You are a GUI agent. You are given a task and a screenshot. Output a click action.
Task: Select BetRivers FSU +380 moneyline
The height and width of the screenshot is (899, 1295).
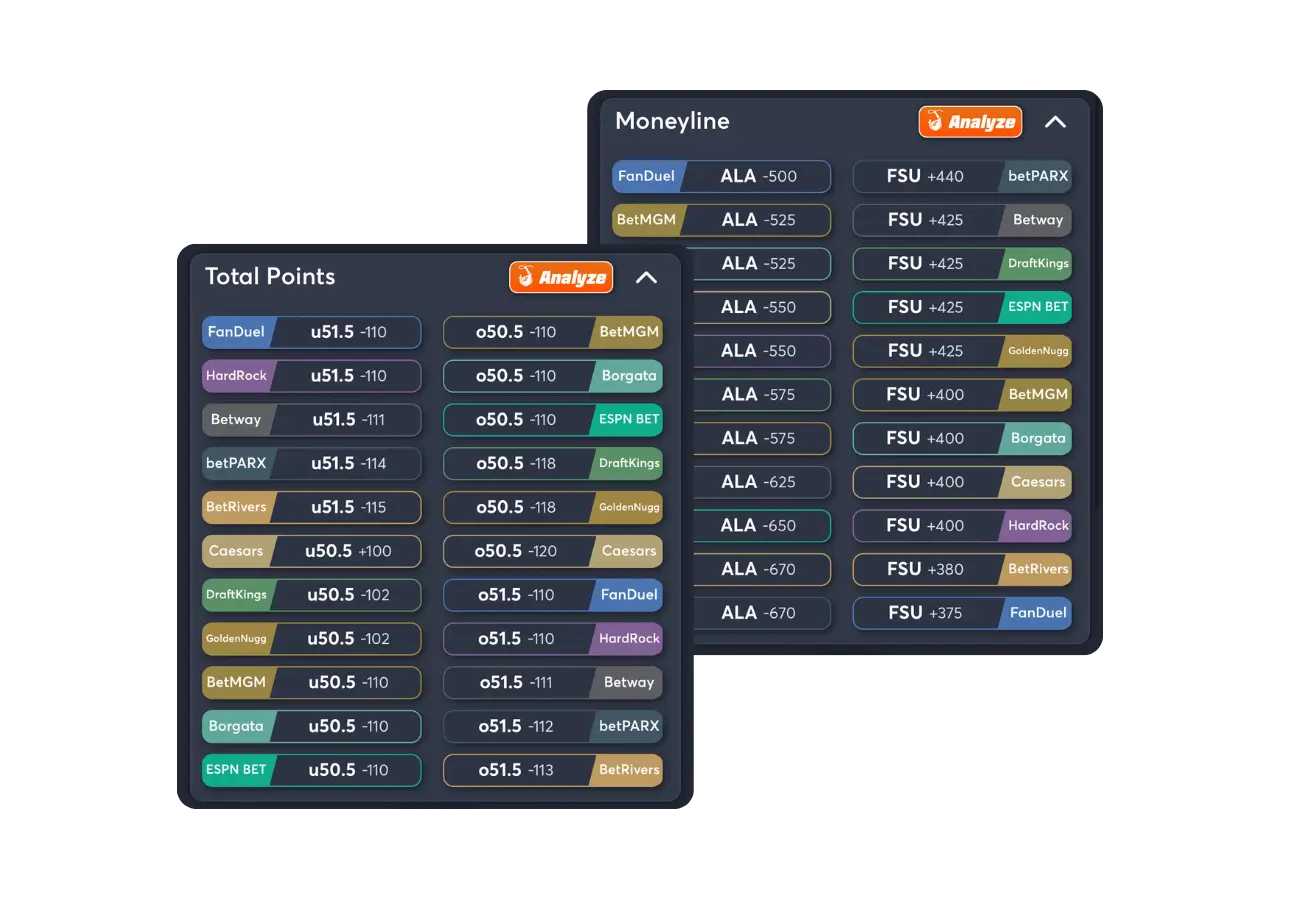tap(962, 569)
